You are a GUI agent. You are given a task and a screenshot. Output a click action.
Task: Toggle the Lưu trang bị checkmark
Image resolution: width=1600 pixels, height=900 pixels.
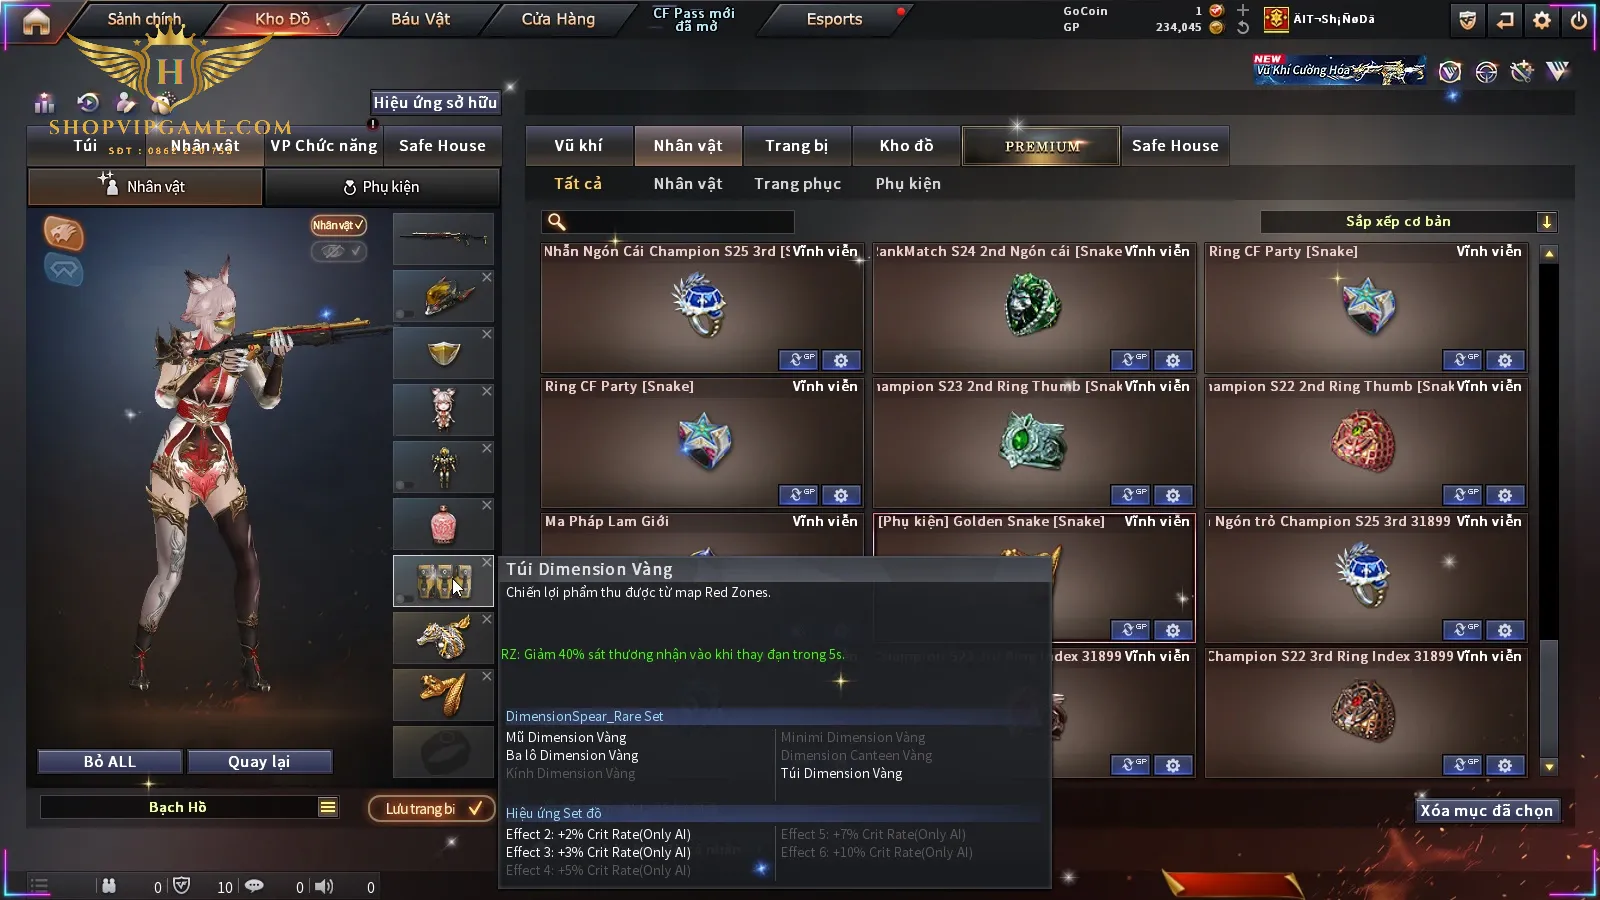point(431,808)
